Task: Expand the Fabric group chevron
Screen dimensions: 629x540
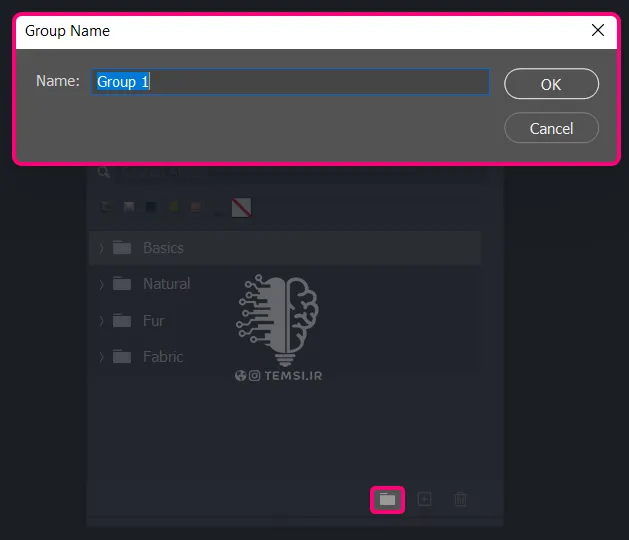Action: [x=101, y=357]
